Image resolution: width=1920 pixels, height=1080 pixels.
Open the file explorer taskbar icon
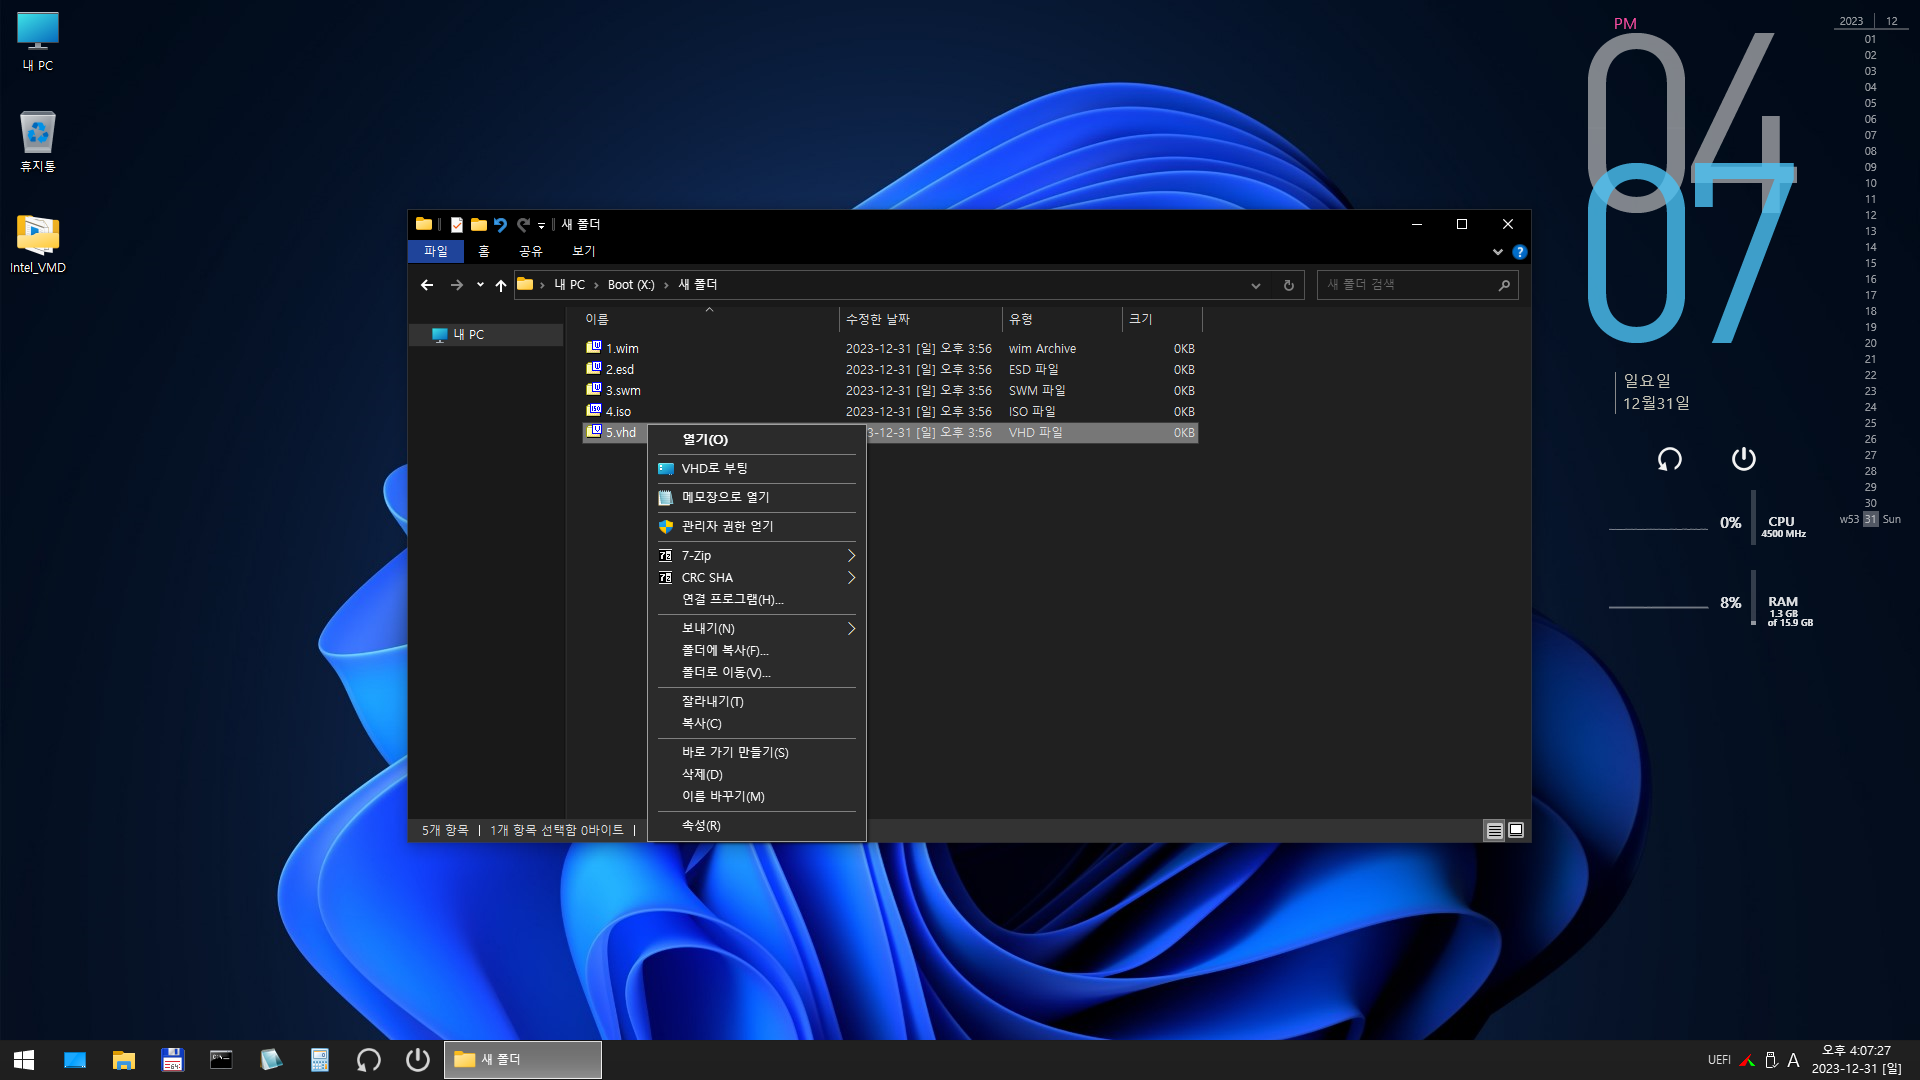(124, 1060)
